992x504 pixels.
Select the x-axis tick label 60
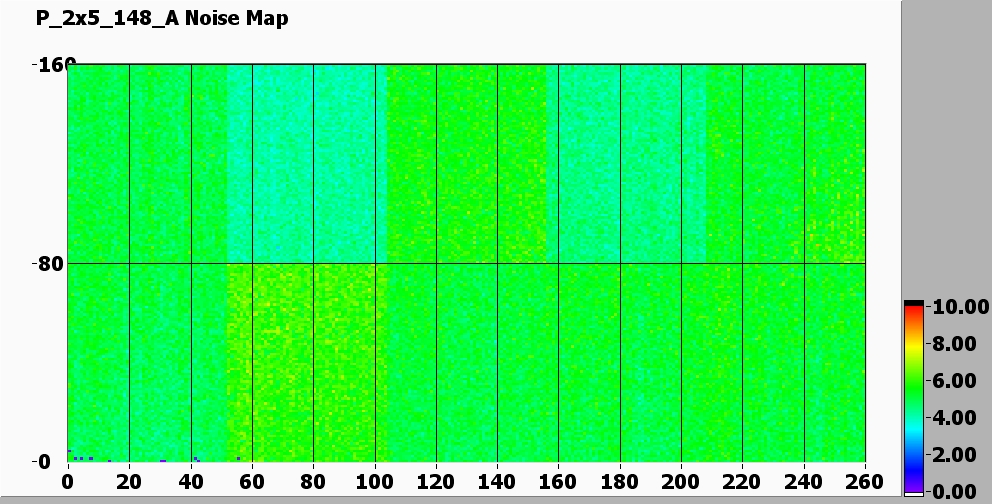(252, 480)
